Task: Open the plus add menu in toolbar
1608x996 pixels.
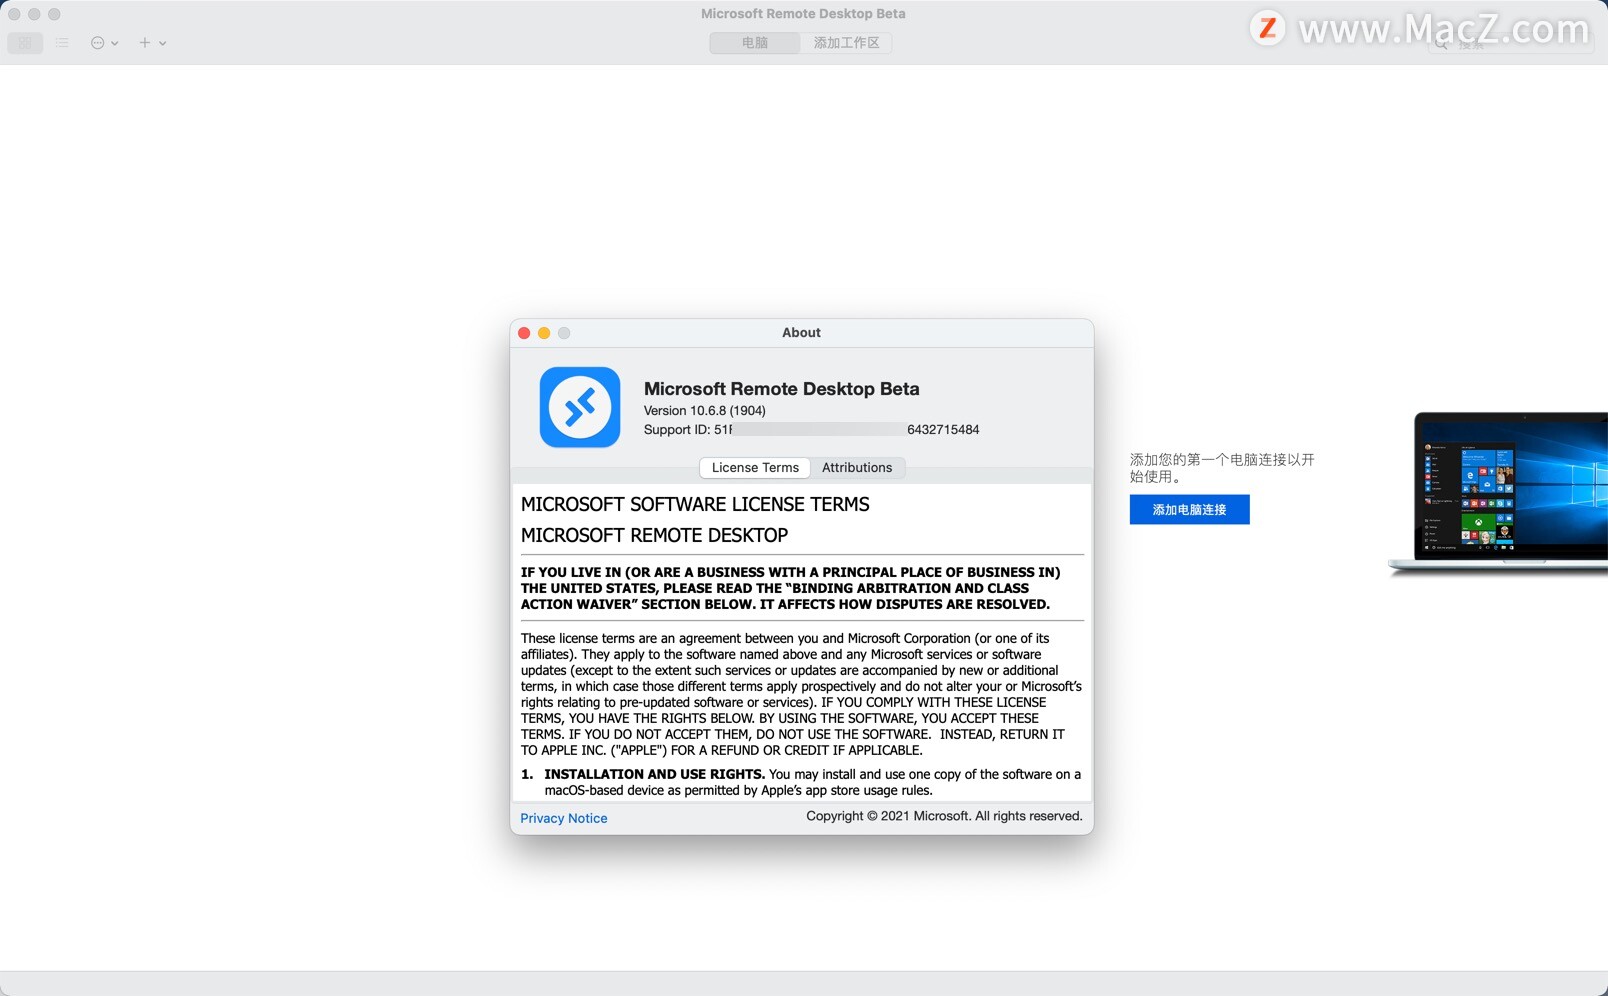Action: pos(152,43)
